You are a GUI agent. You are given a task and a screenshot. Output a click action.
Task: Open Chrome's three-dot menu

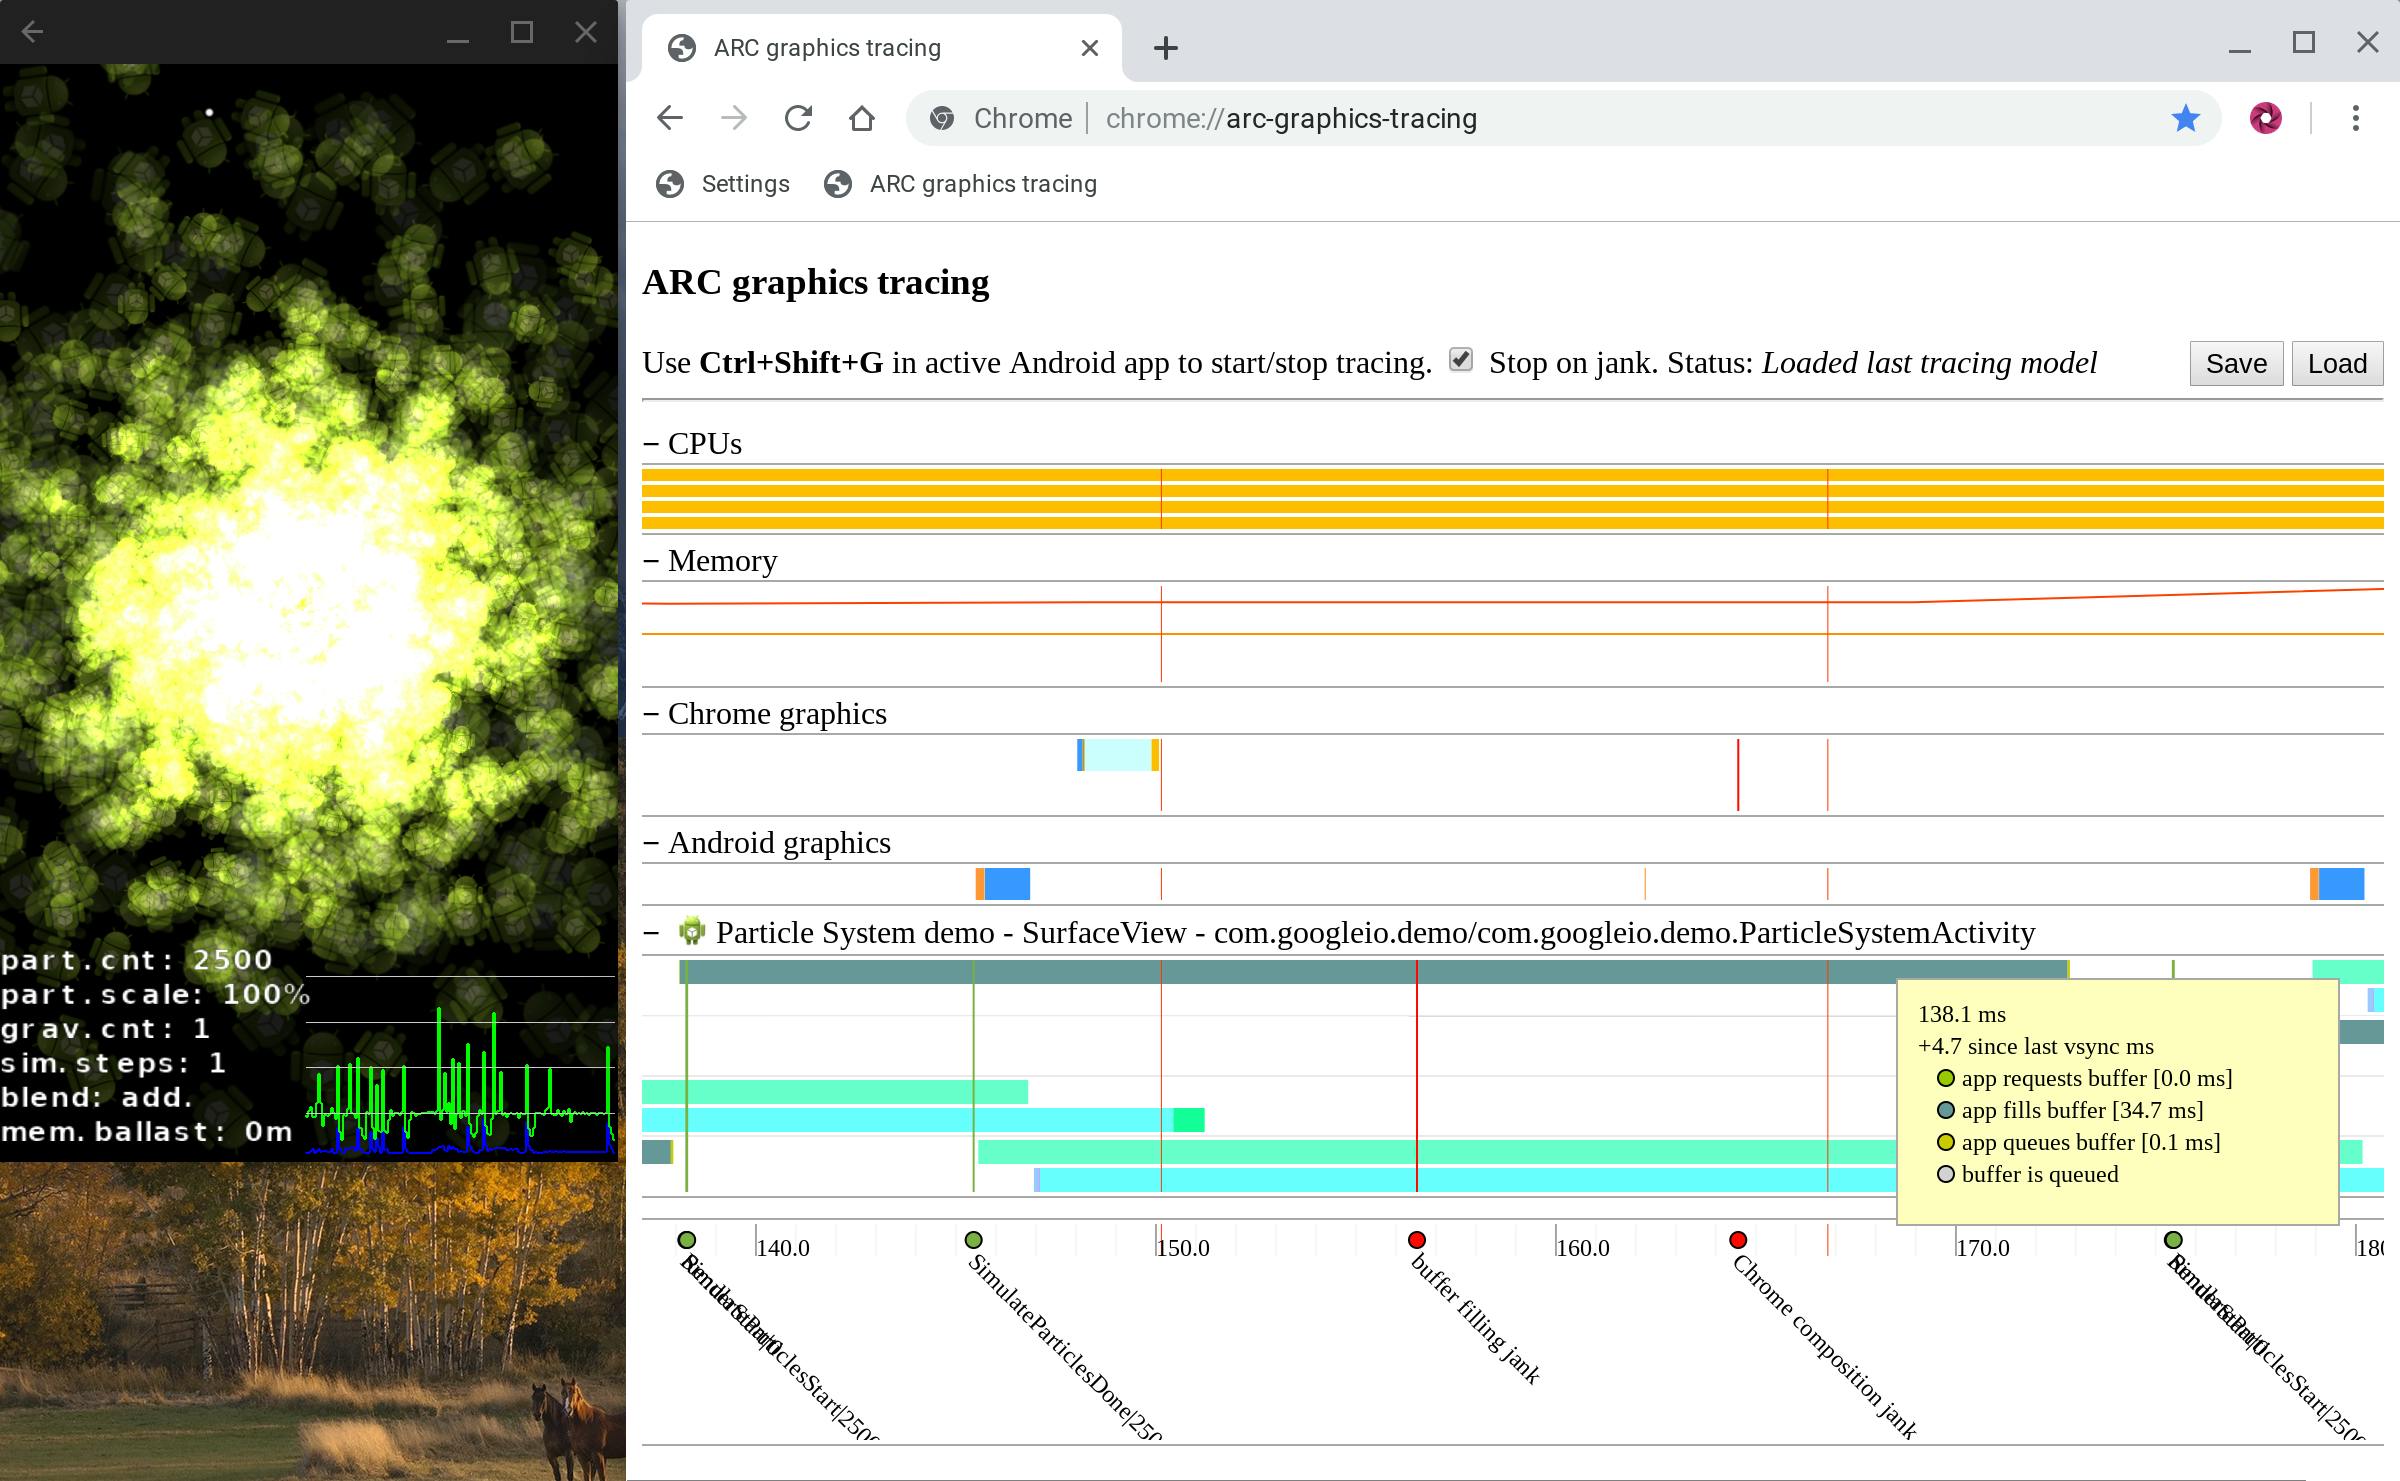(2355, 119)
